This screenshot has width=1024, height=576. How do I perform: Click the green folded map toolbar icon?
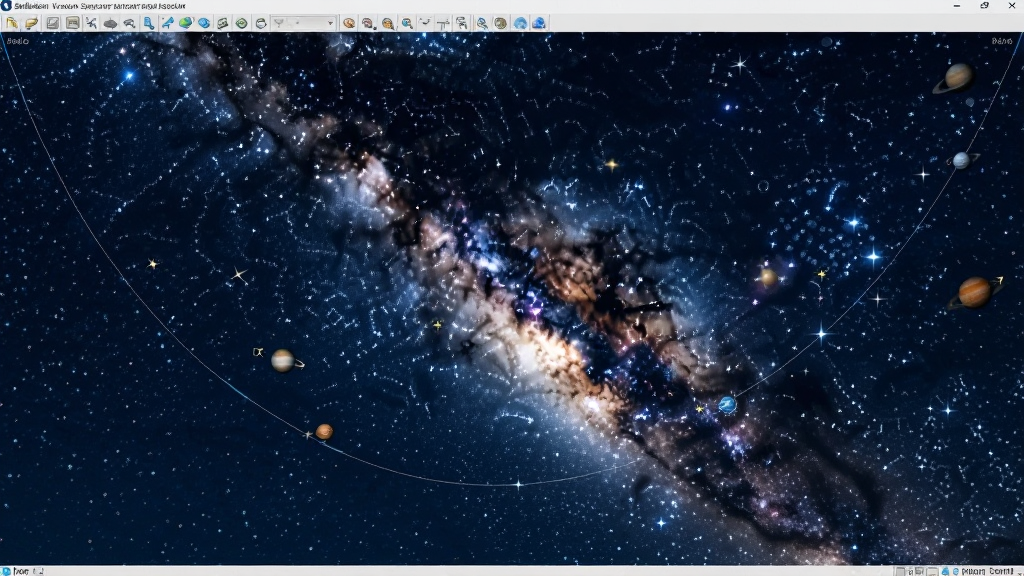coord(223,23)
